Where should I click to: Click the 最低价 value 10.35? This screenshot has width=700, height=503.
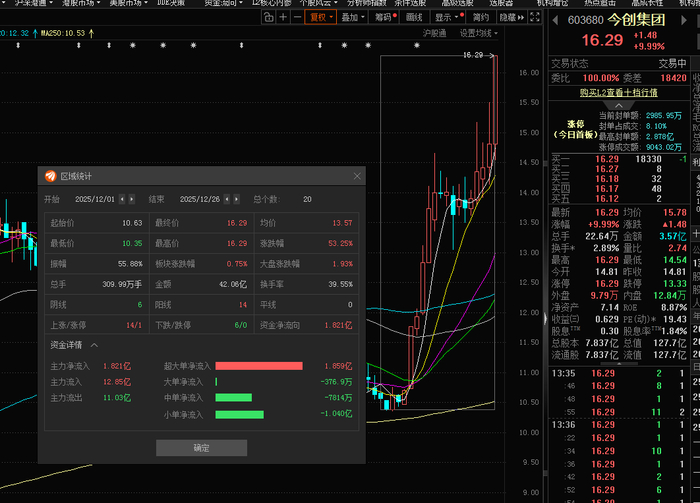[x=132, y=243]
